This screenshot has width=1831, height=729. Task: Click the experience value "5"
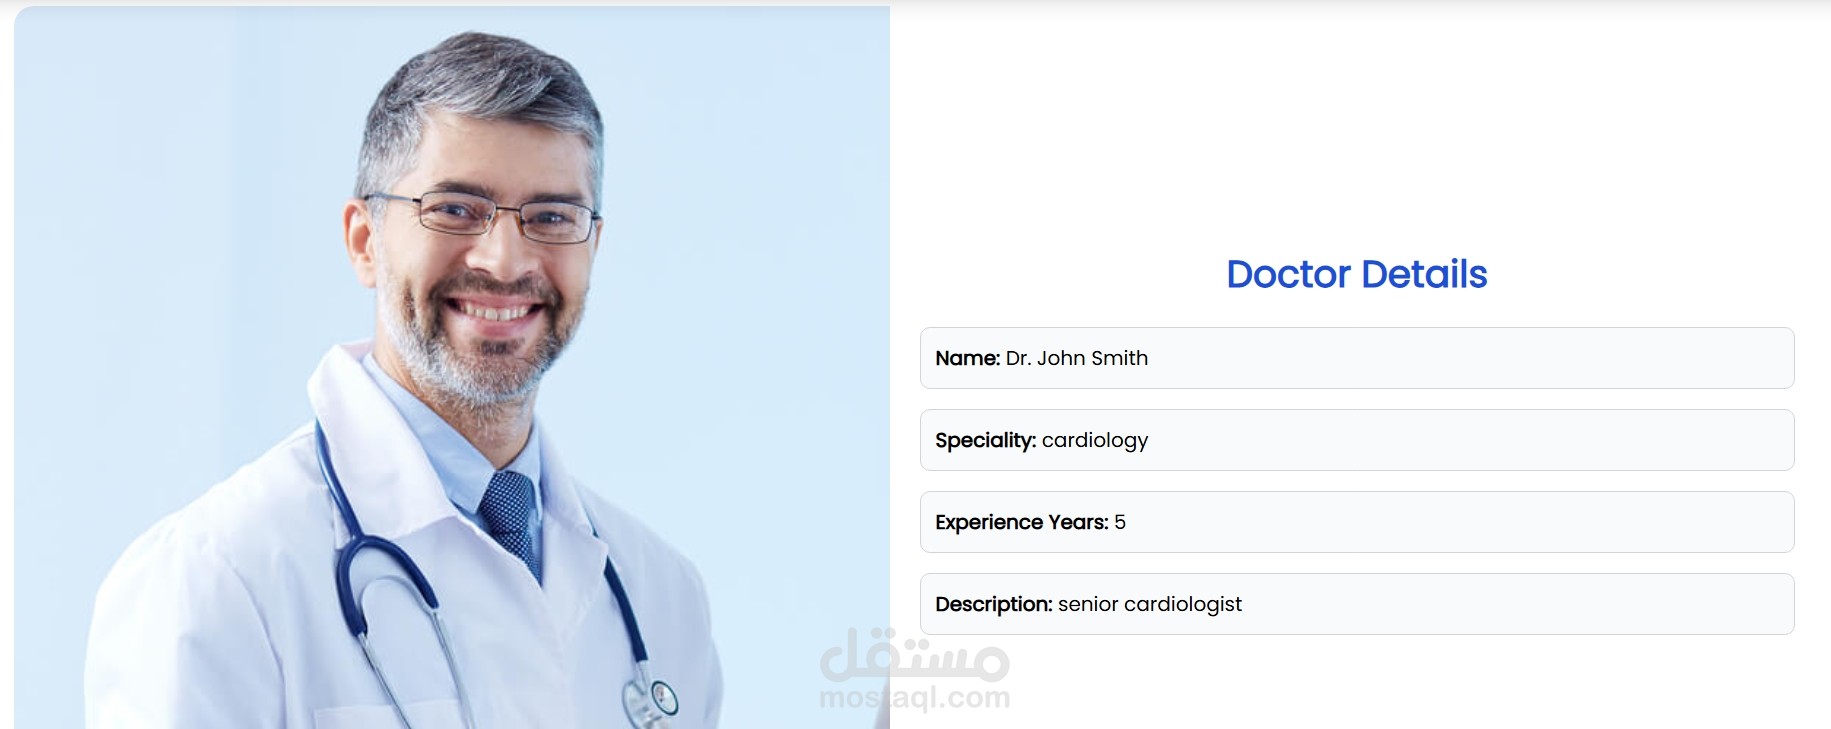(x=1120, y=522)
